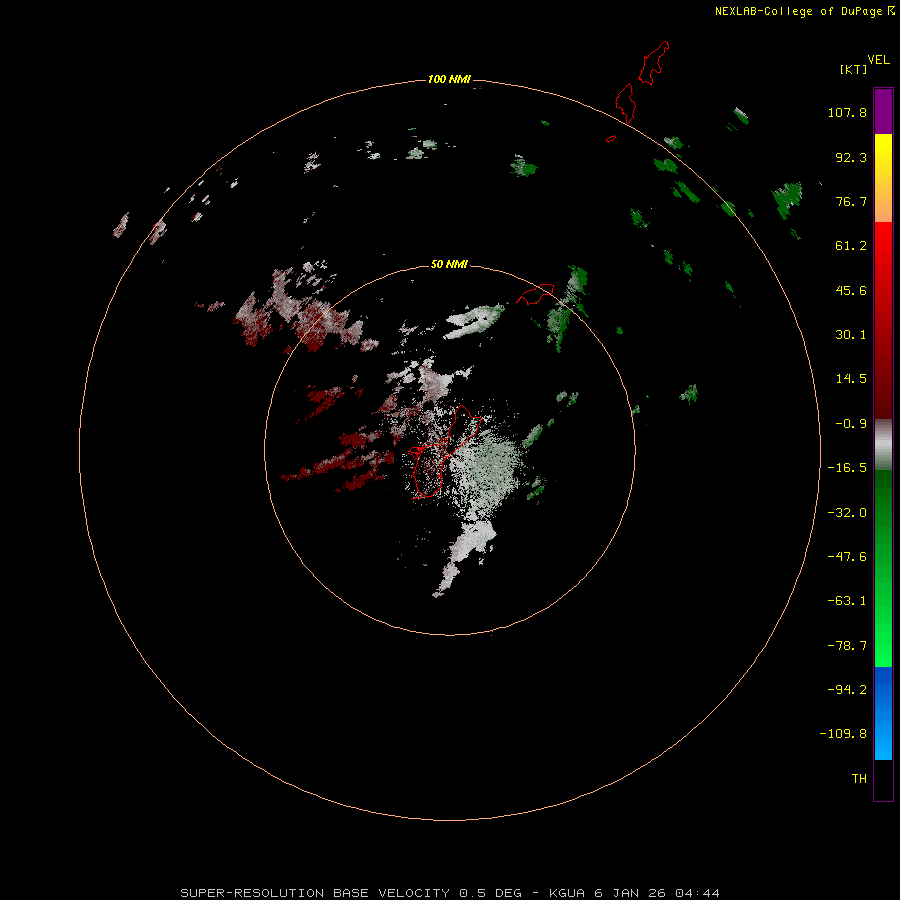The height and width of the screenshot is (900, 900).
Task: Click the 45.6 legend value
Action: pyautogui.click(x=851, y=290)
